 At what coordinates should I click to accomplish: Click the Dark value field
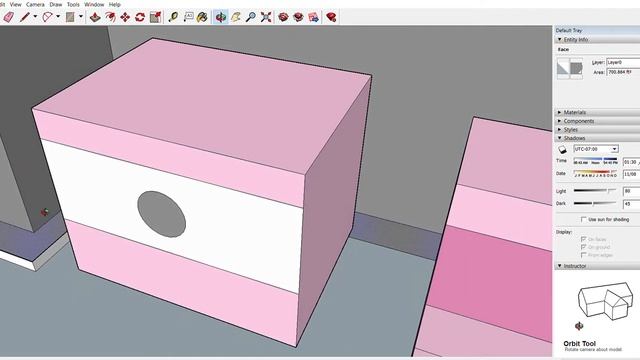click(x=631, y=204)
